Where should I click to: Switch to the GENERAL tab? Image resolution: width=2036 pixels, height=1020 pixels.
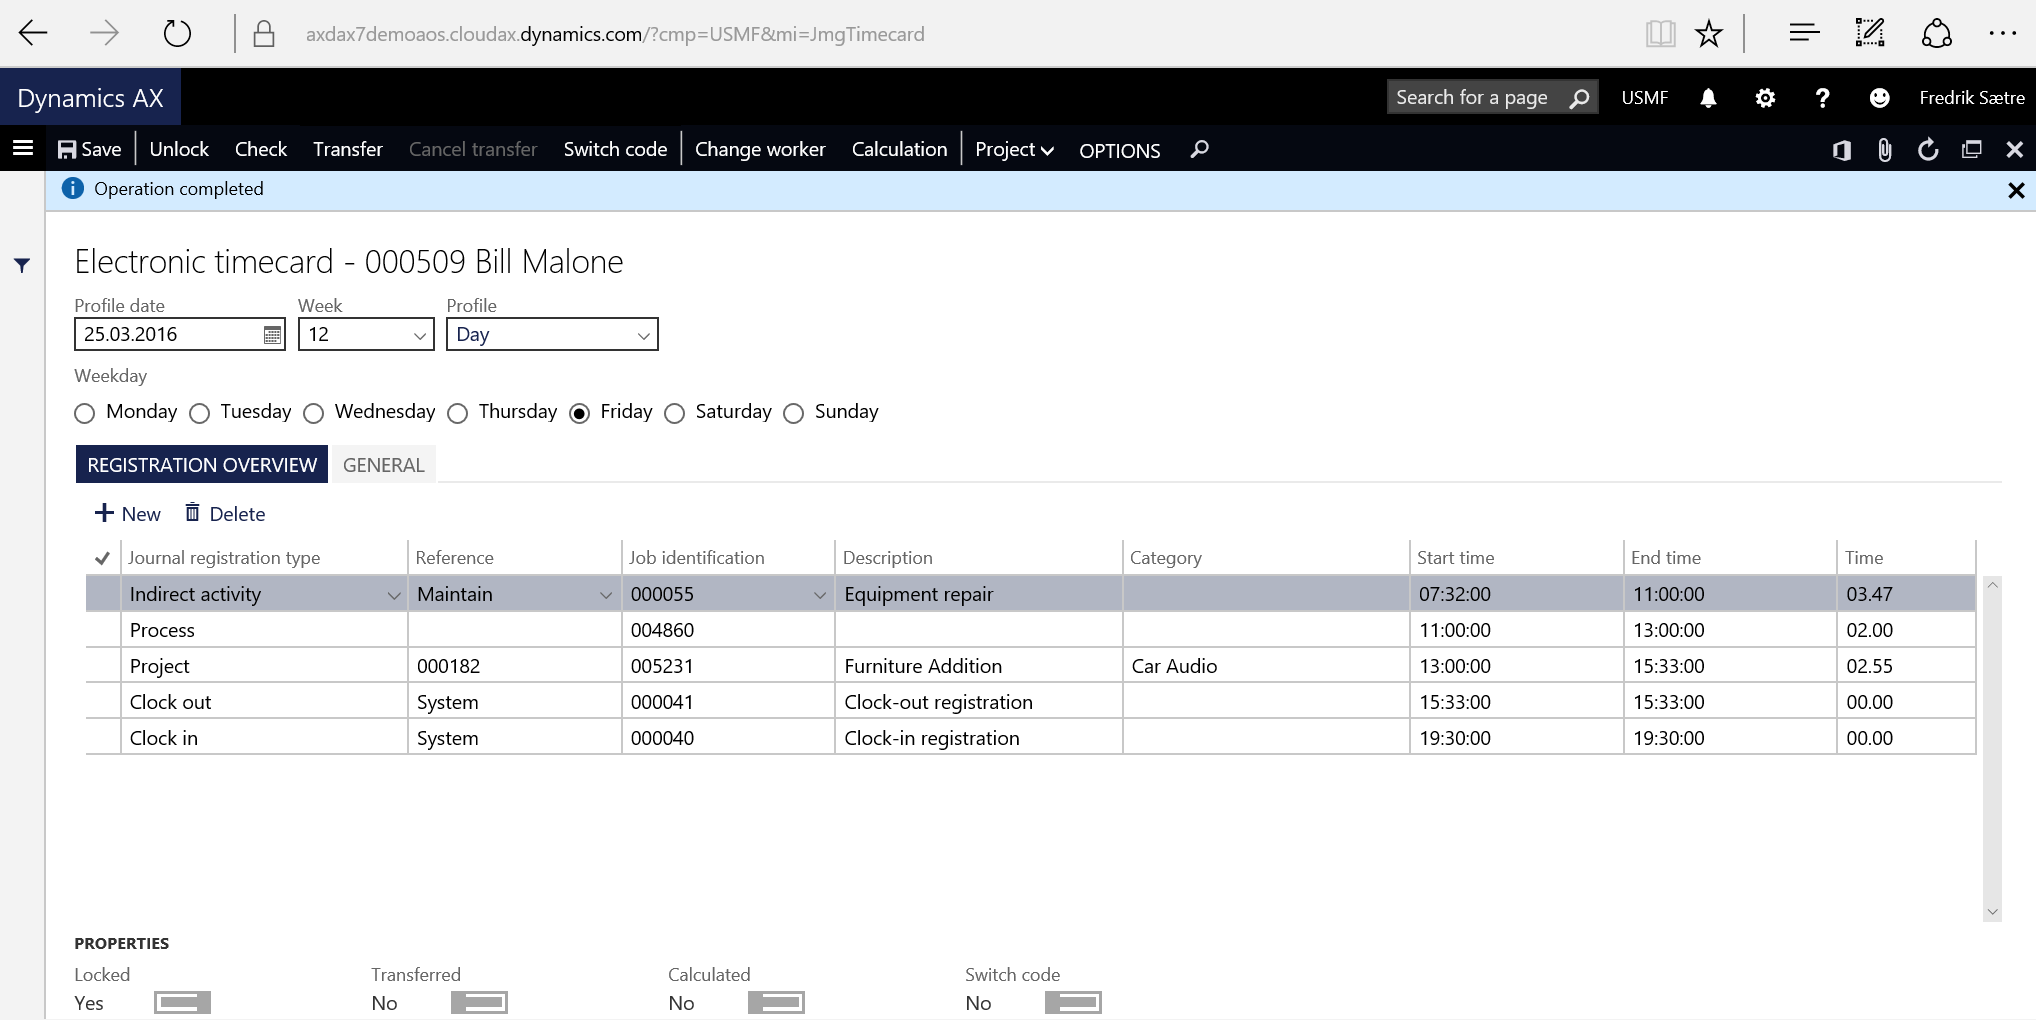pyautogui.click(x=383, y=465)
